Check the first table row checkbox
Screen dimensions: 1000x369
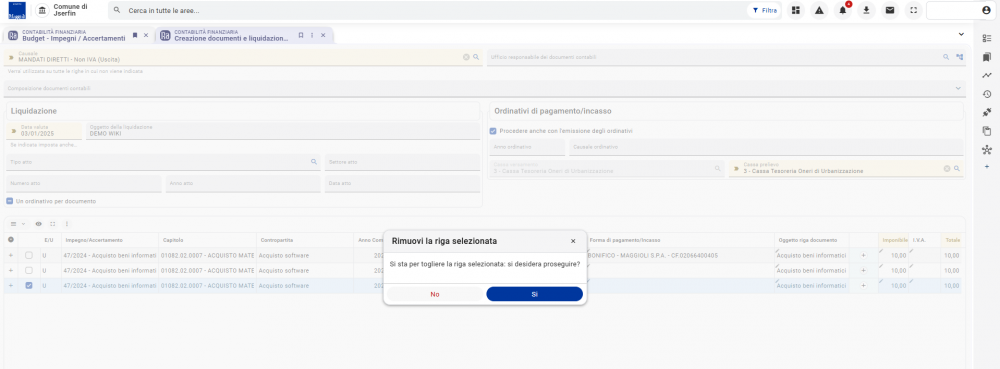click(x=29, y=255)
